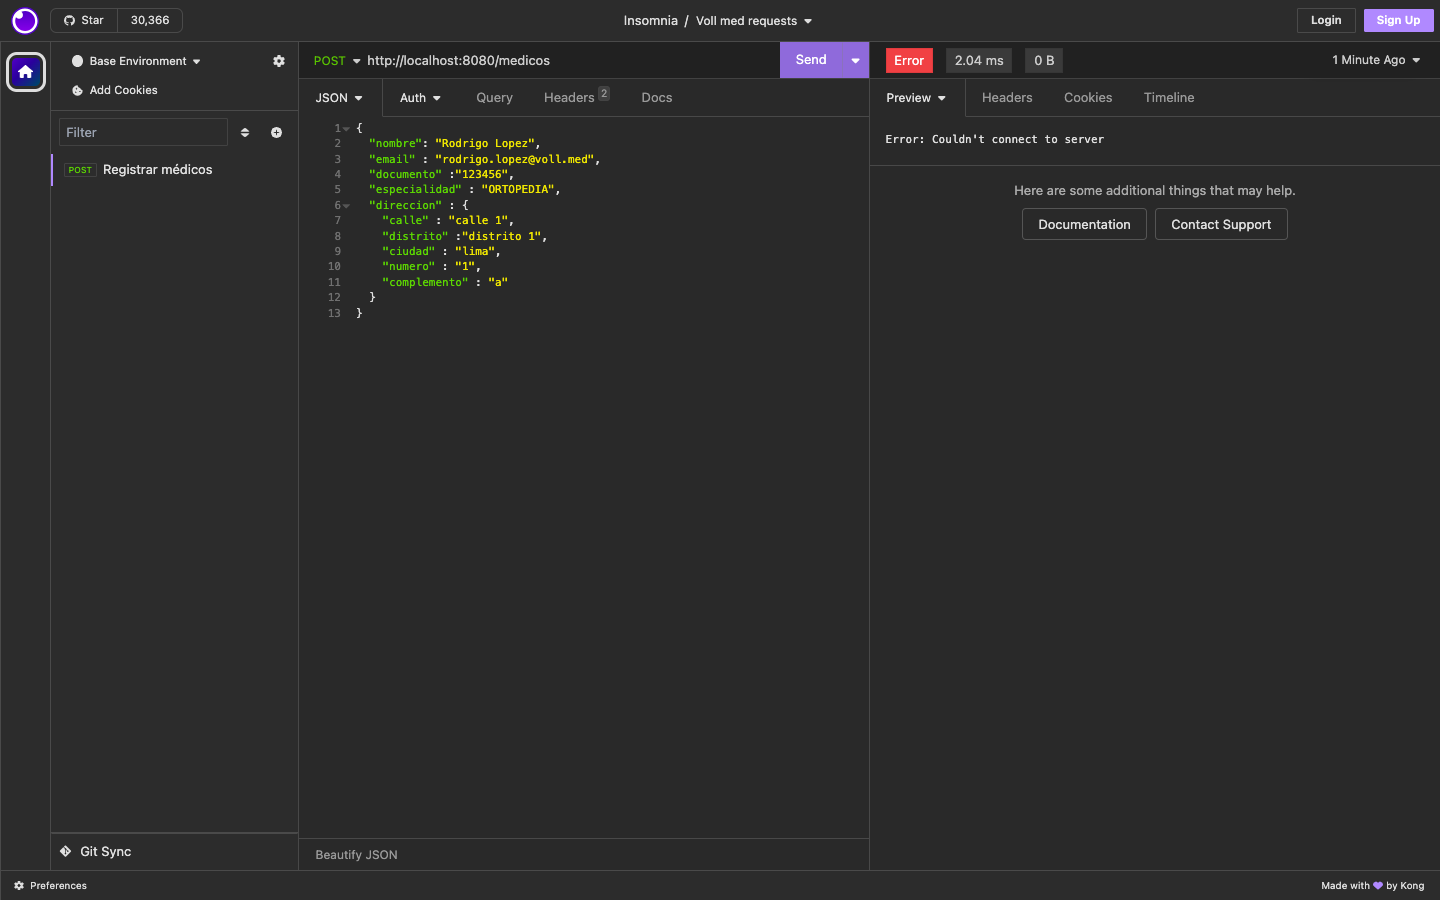Open Send options dropdown arrow
This screenshot has height=900, width=1440.
pos(855,60)
